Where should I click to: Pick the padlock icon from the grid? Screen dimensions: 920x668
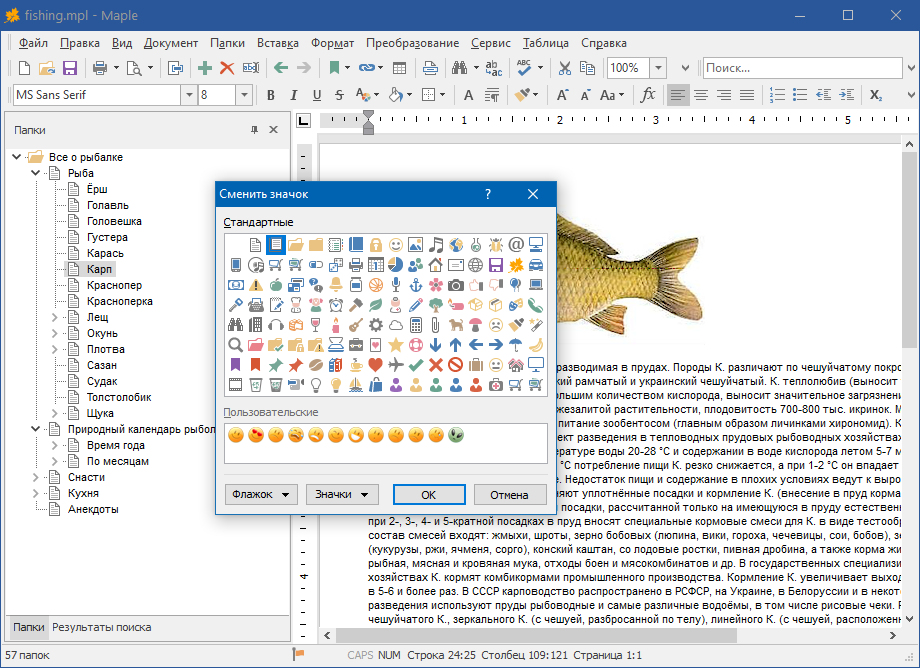pos(376,245)
